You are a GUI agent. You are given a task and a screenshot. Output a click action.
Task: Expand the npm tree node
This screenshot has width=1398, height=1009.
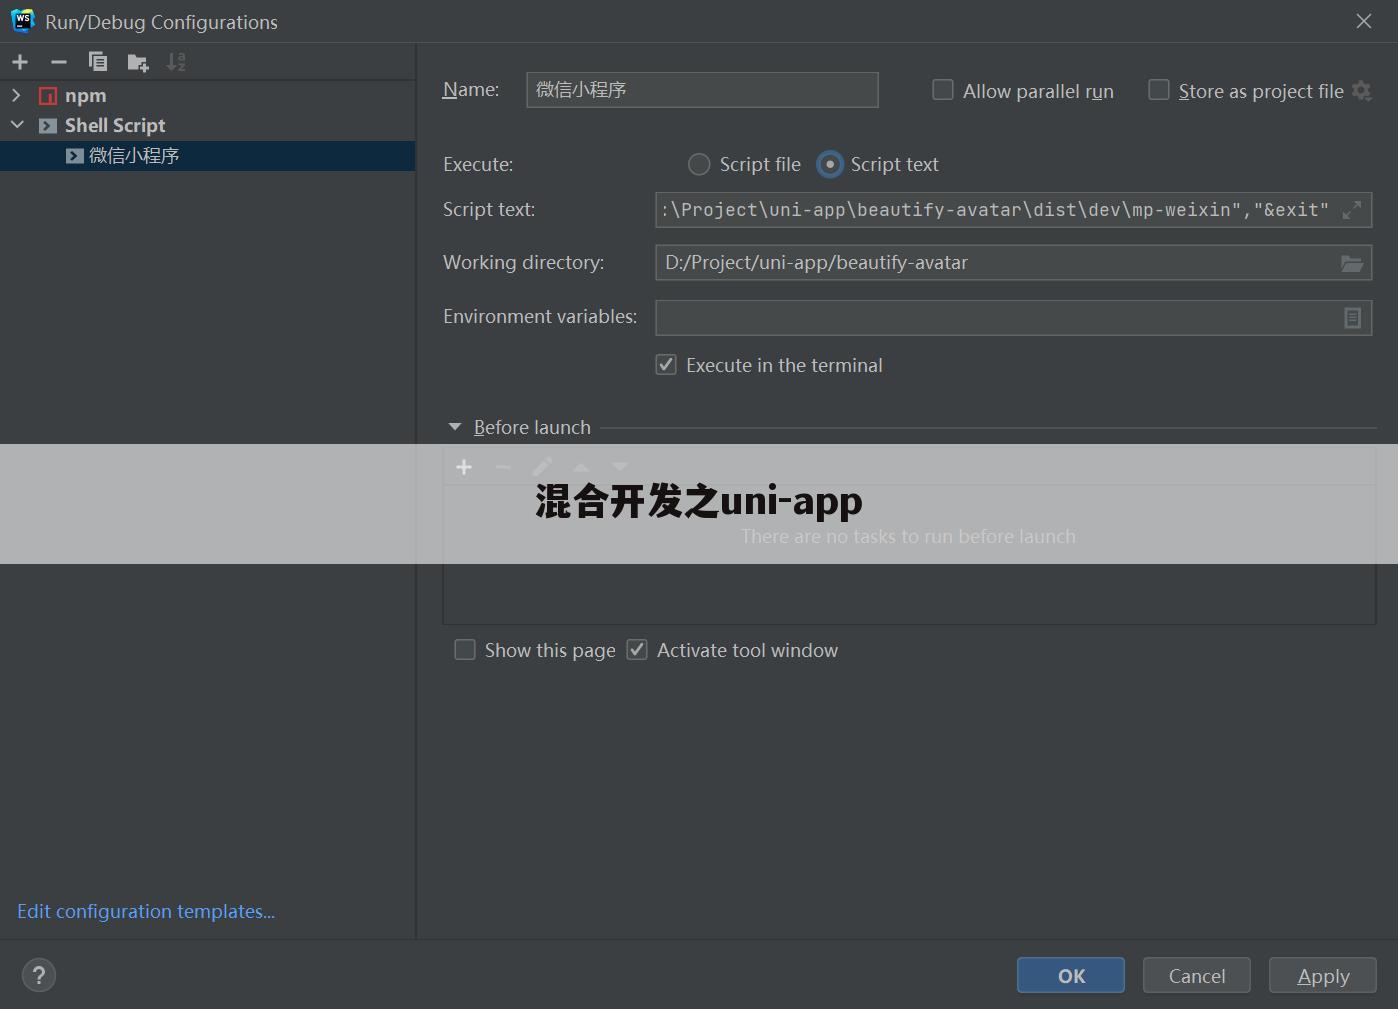16,95
